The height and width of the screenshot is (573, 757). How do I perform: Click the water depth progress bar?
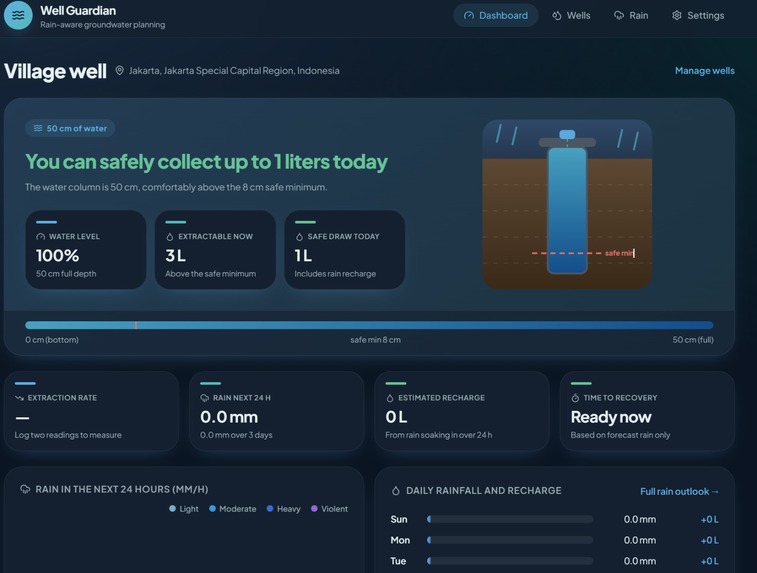click(x=369, y=325)
